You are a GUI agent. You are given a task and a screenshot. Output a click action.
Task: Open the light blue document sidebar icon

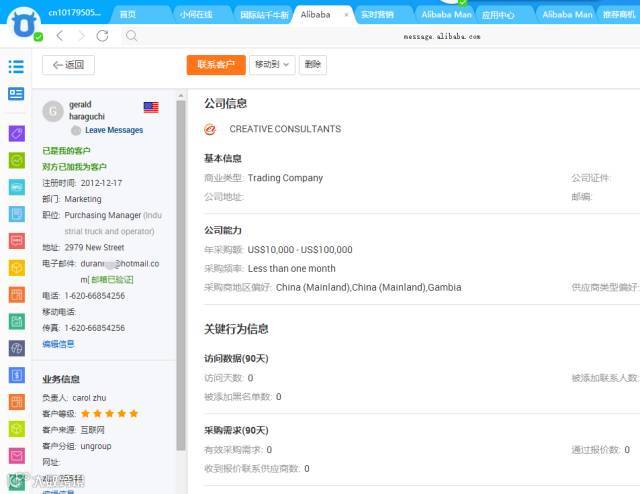[17, 214]
